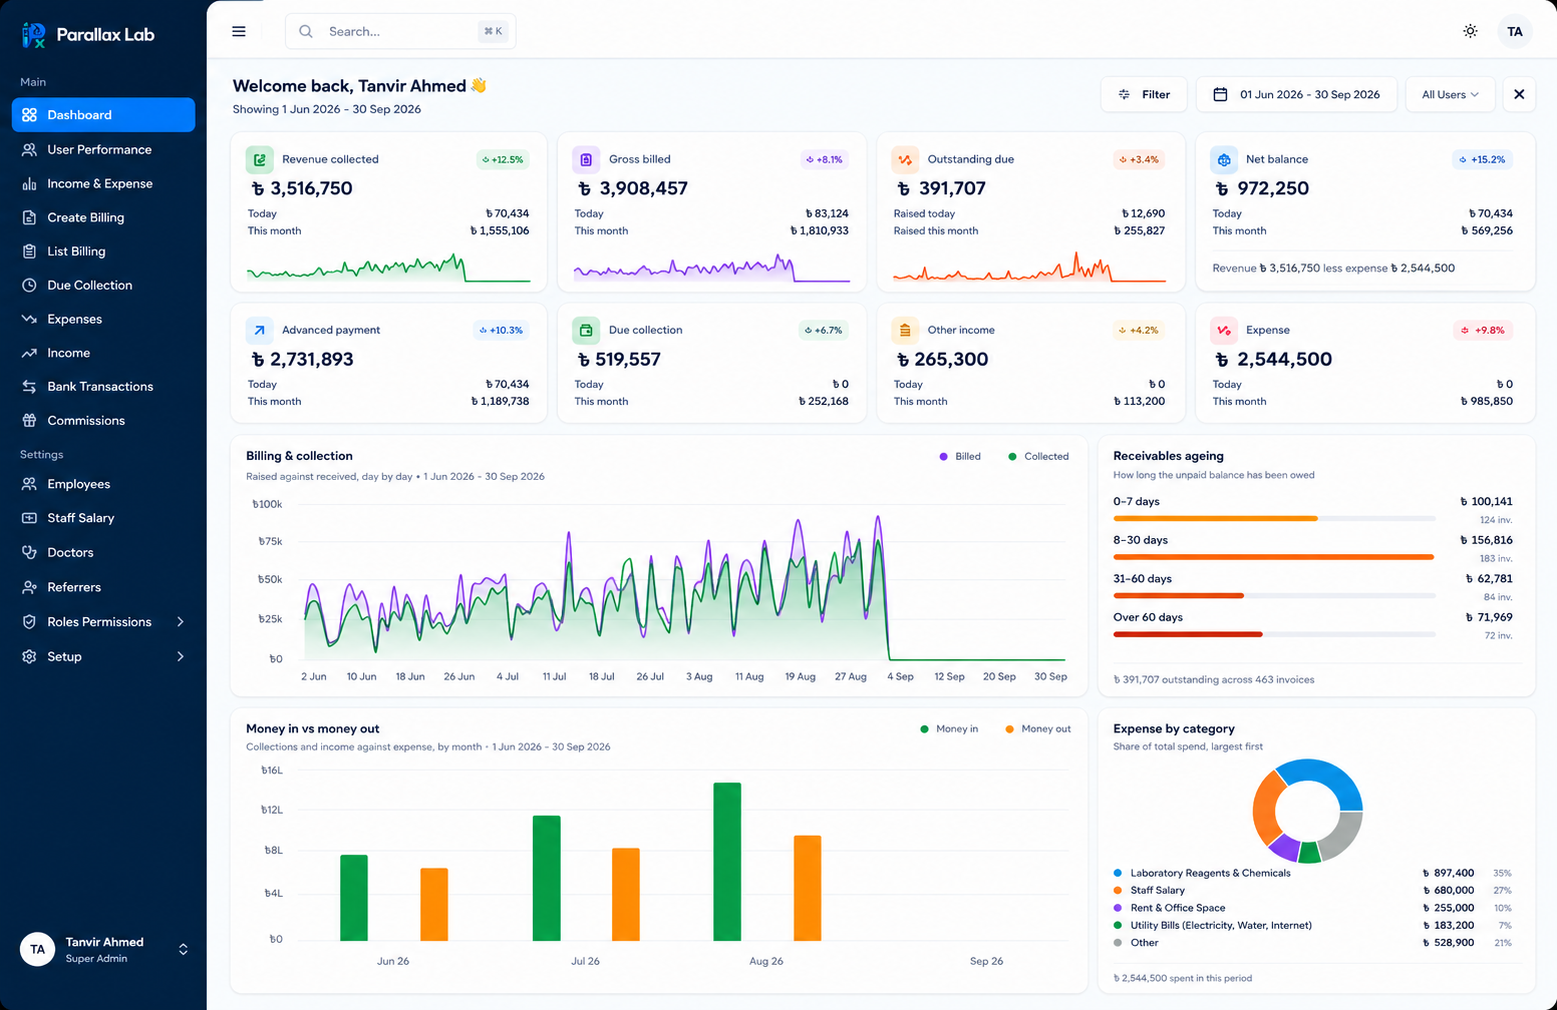Open the Dashboard menu item
This screenshot has height=1010, width=1557.
104,115
